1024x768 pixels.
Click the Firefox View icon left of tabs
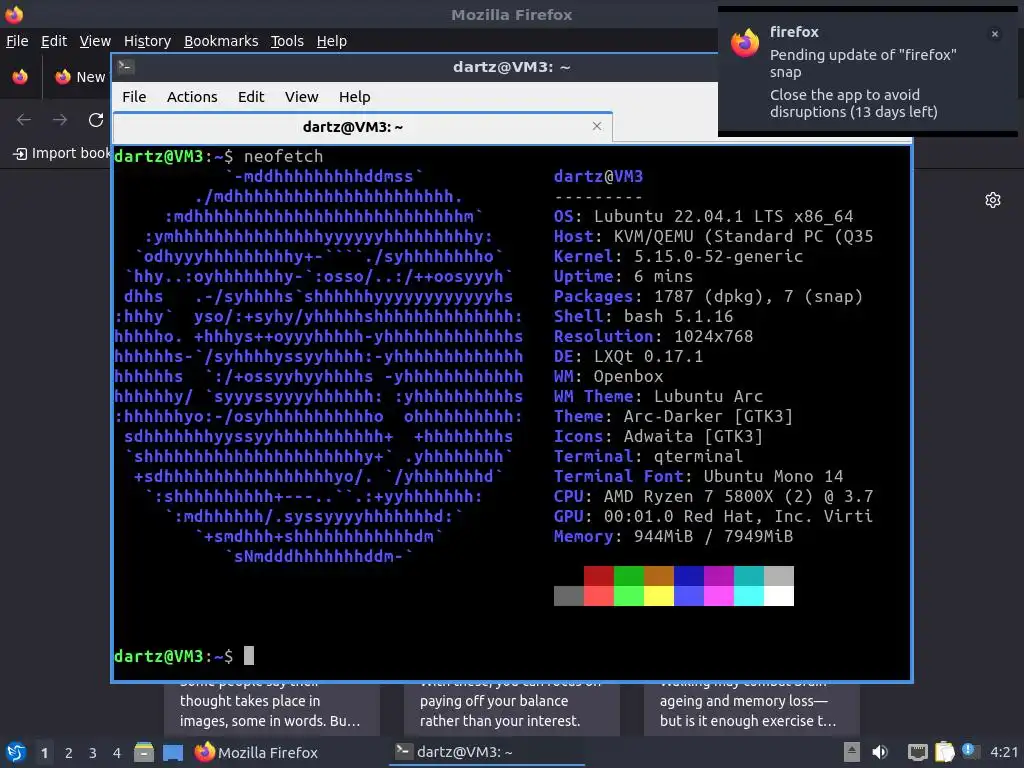pyautogui.click(x=20, y=76)
